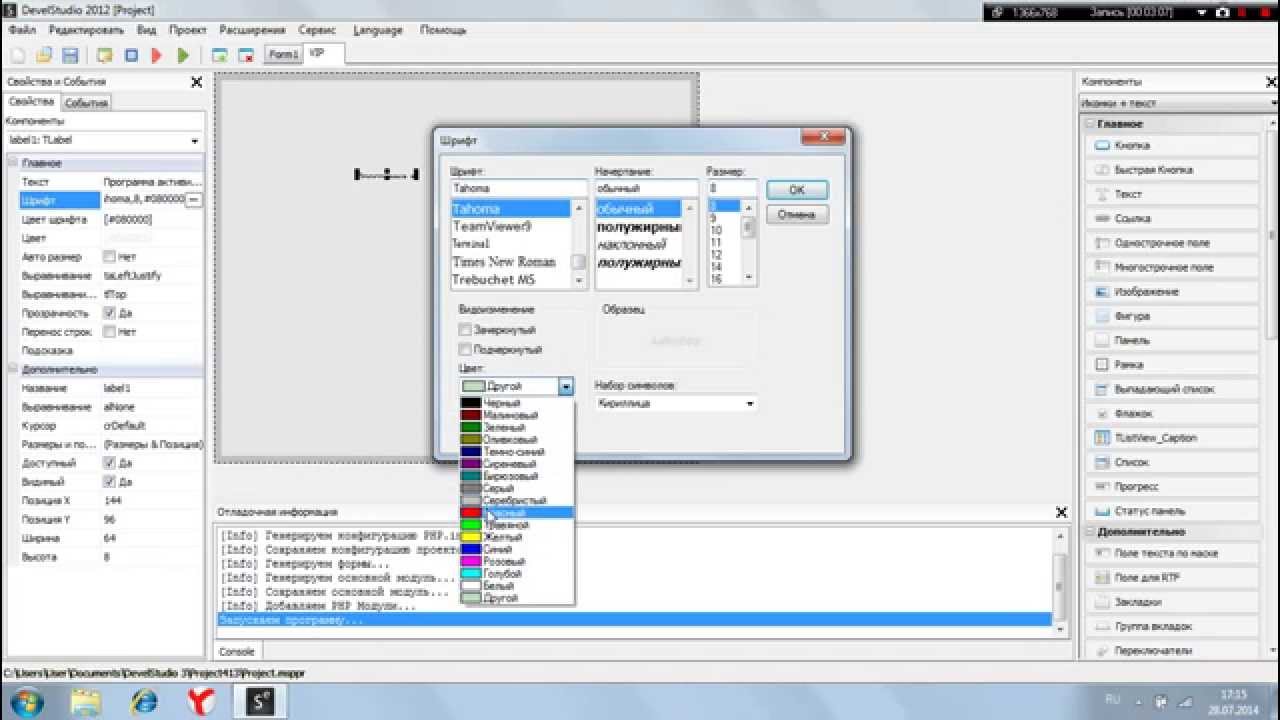The width and height of the screenshot is (1280, 720).
Task: Pick the Изображение component
Action: 1172,292
